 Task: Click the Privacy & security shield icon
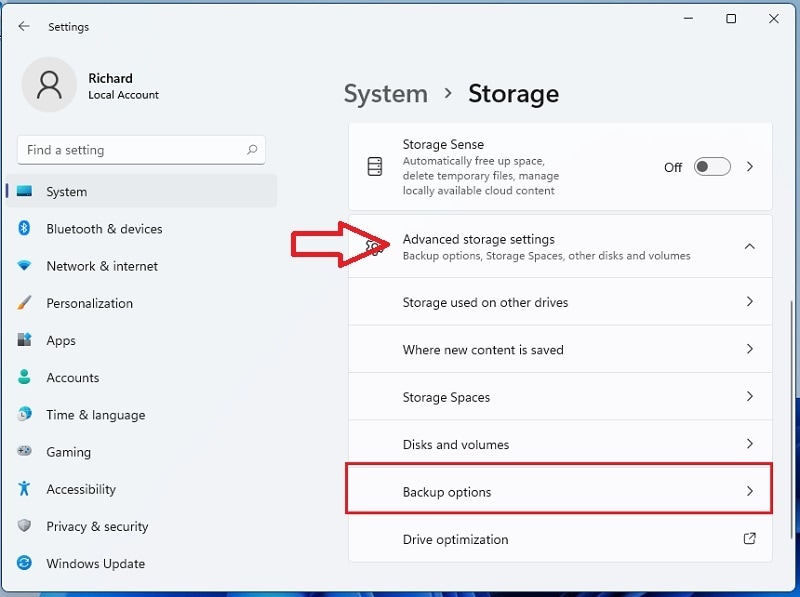(25, 526)
